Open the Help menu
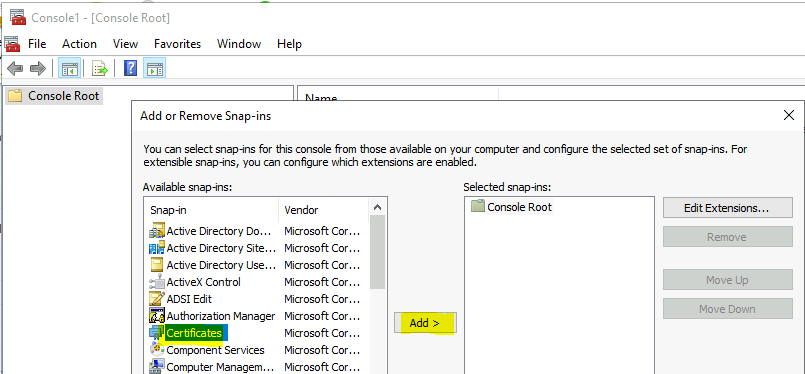Viewport: 805px width, 374px height. 289,44
